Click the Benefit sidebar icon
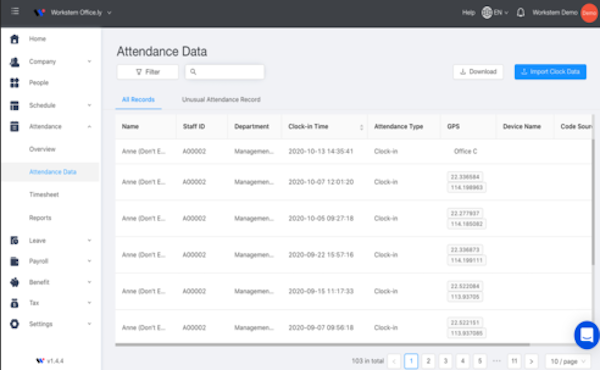 pos(15,282)
